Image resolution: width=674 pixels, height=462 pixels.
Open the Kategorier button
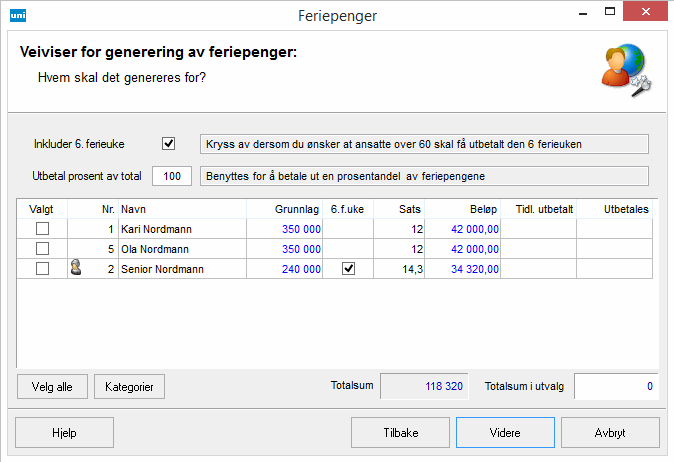[x=129, y=386]
